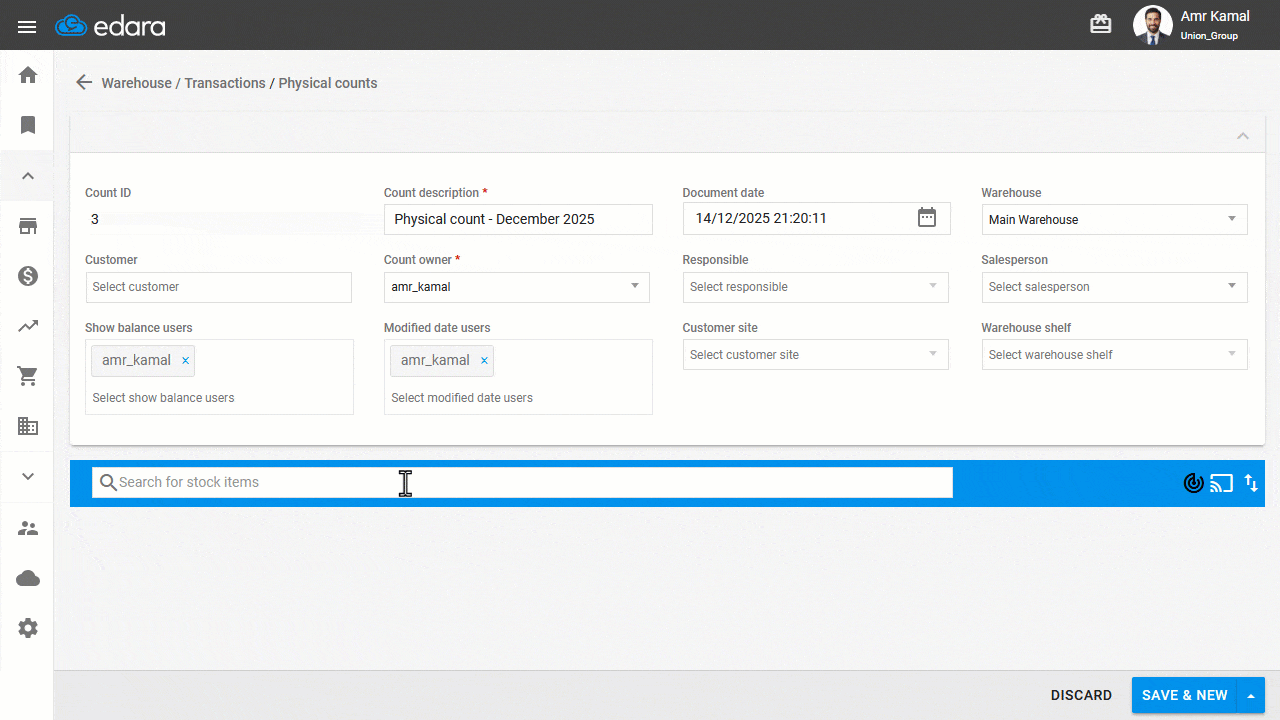Remove amr_kamal from Modified date users

(484, 361)
